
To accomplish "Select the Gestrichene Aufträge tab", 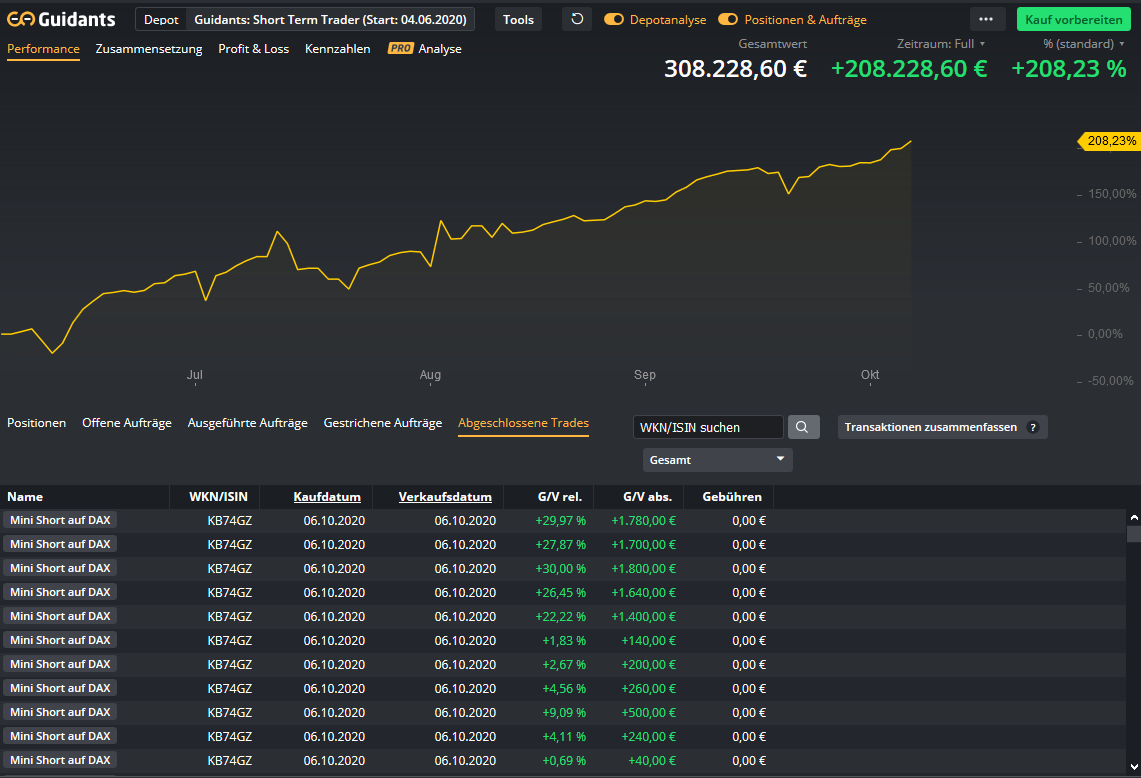I will pos(383,423).
